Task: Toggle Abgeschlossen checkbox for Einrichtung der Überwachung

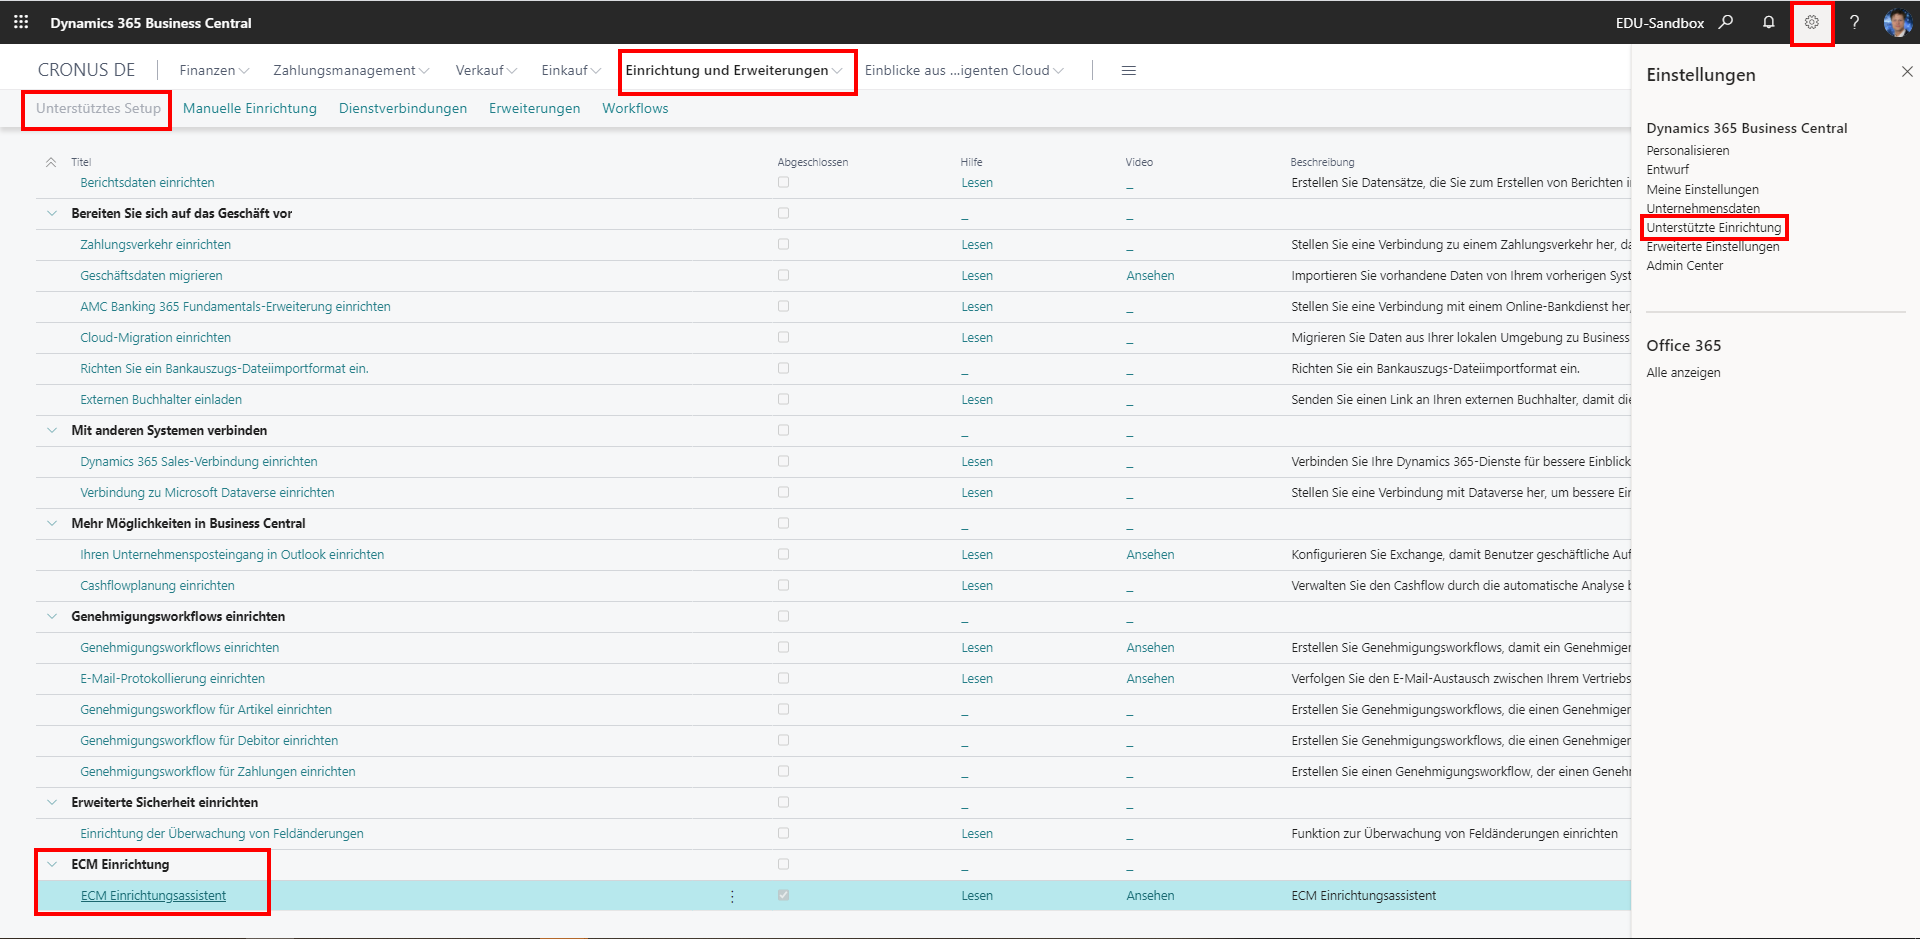Action: coord(783,833)
